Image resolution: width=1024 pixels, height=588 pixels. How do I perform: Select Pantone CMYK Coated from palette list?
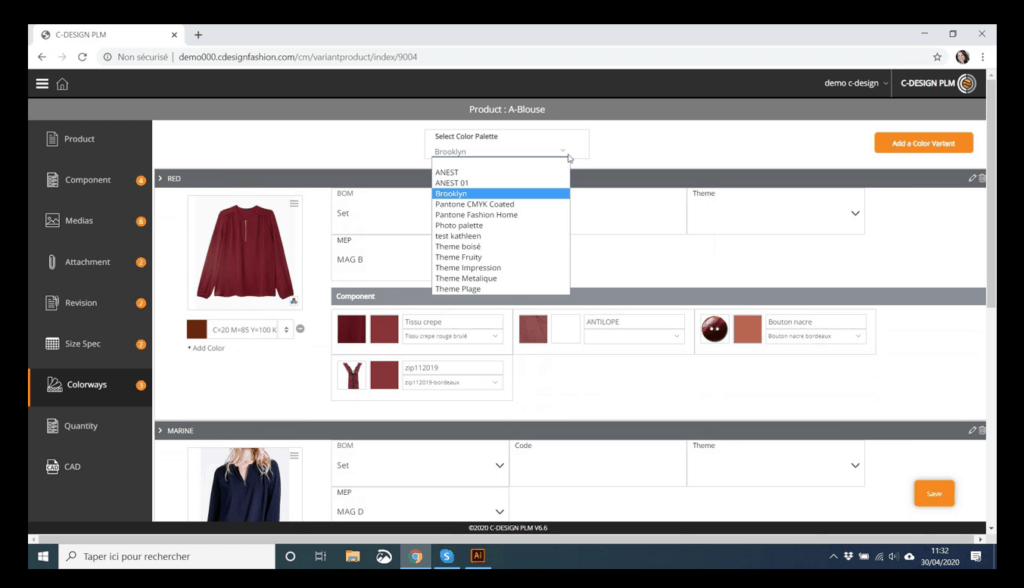click(x=475, y=204)
